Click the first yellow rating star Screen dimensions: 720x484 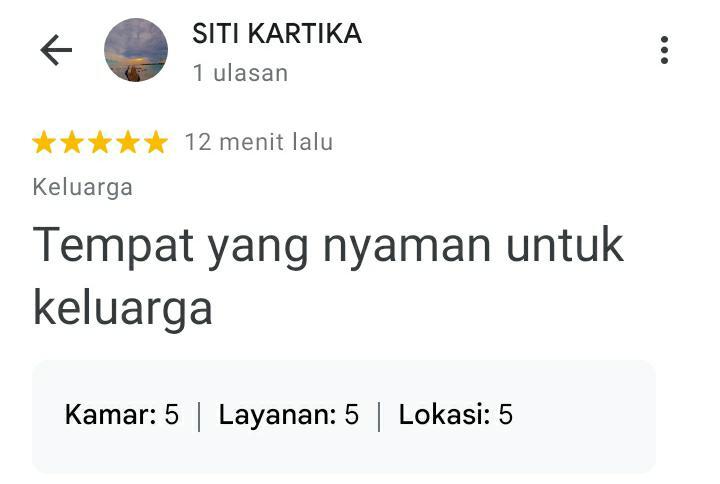click(x=45, y=142)
